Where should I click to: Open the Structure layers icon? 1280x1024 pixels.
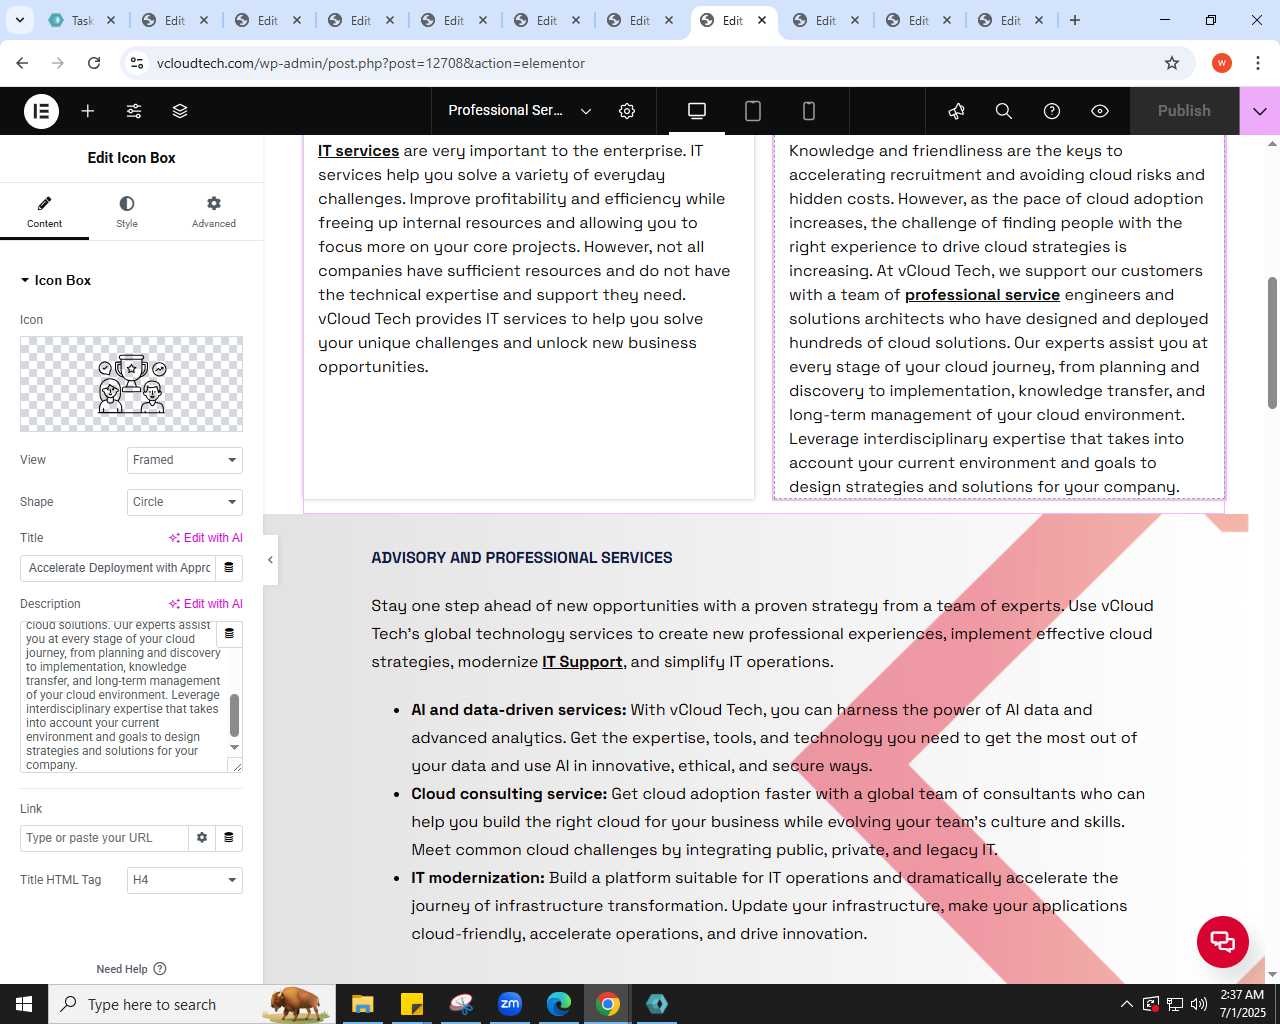(x=180, y=111)
